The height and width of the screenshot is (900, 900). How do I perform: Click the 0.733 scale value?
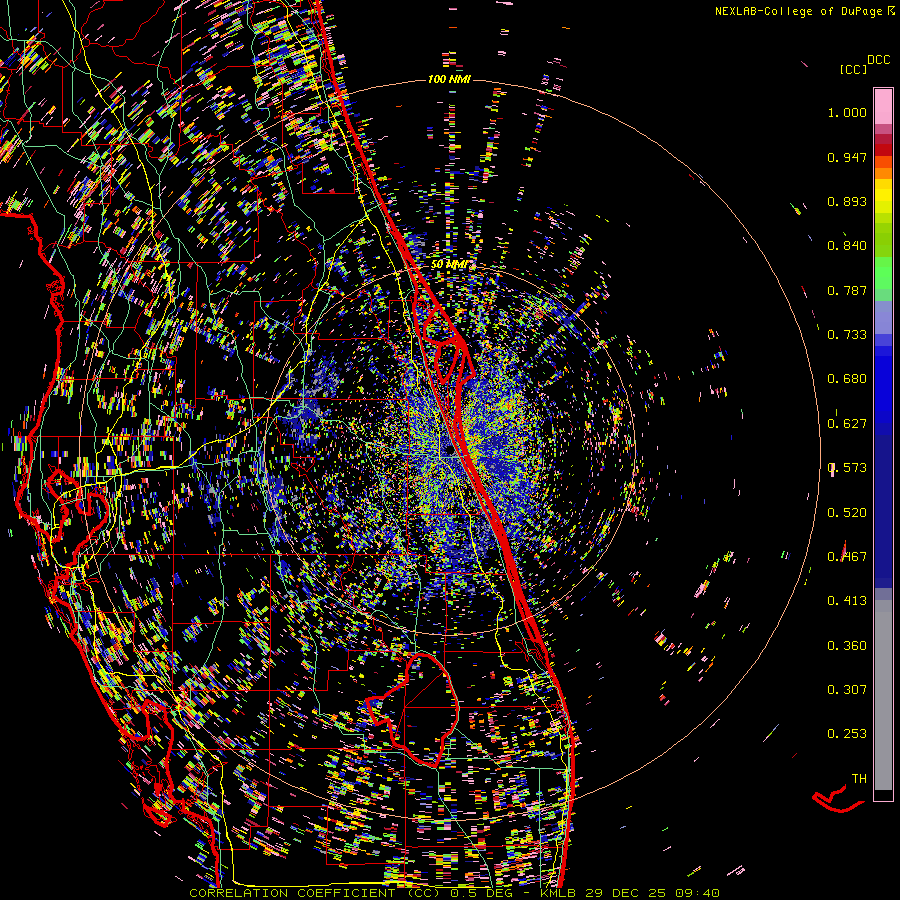847,335
